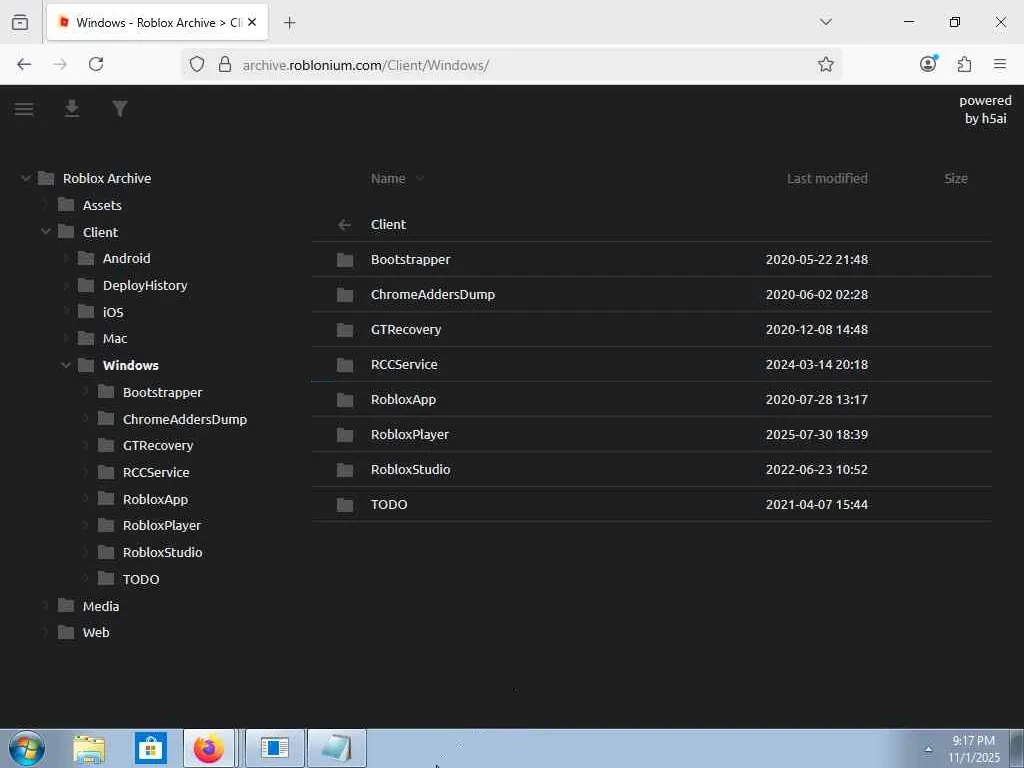Close the Roblox Archive tab
The height and width of the screenshot is (768, 1024).
click(252, 22)
